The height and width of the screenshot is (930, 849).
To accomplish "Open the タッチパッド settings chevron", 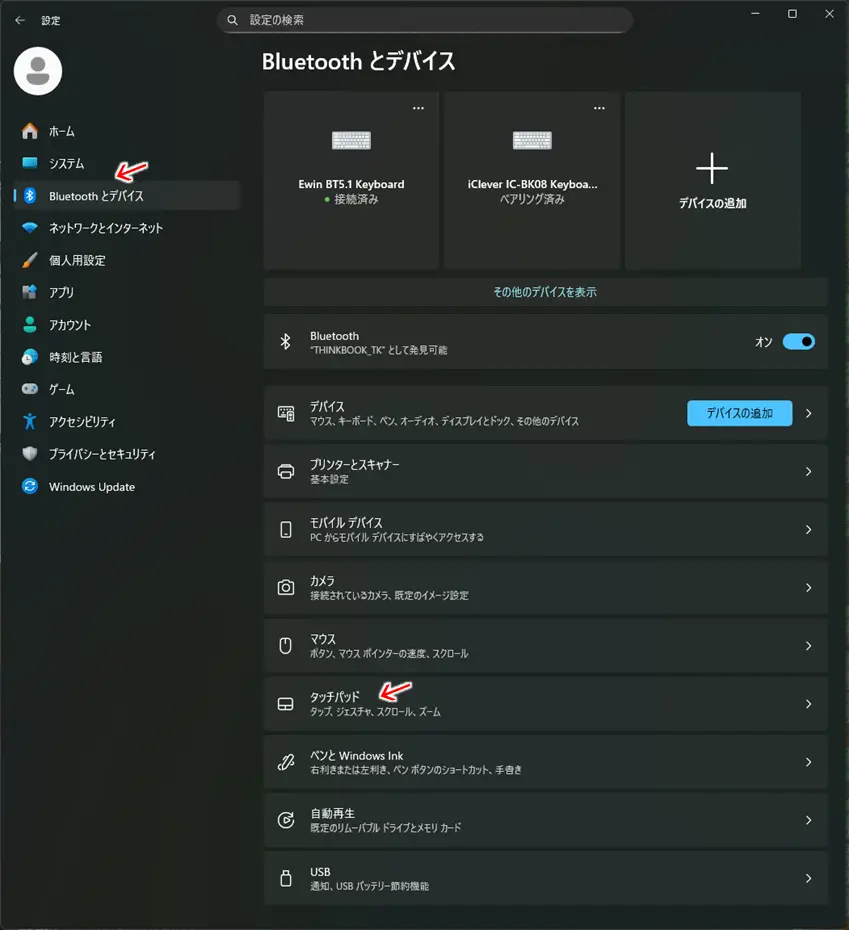I will pos(809,704).
